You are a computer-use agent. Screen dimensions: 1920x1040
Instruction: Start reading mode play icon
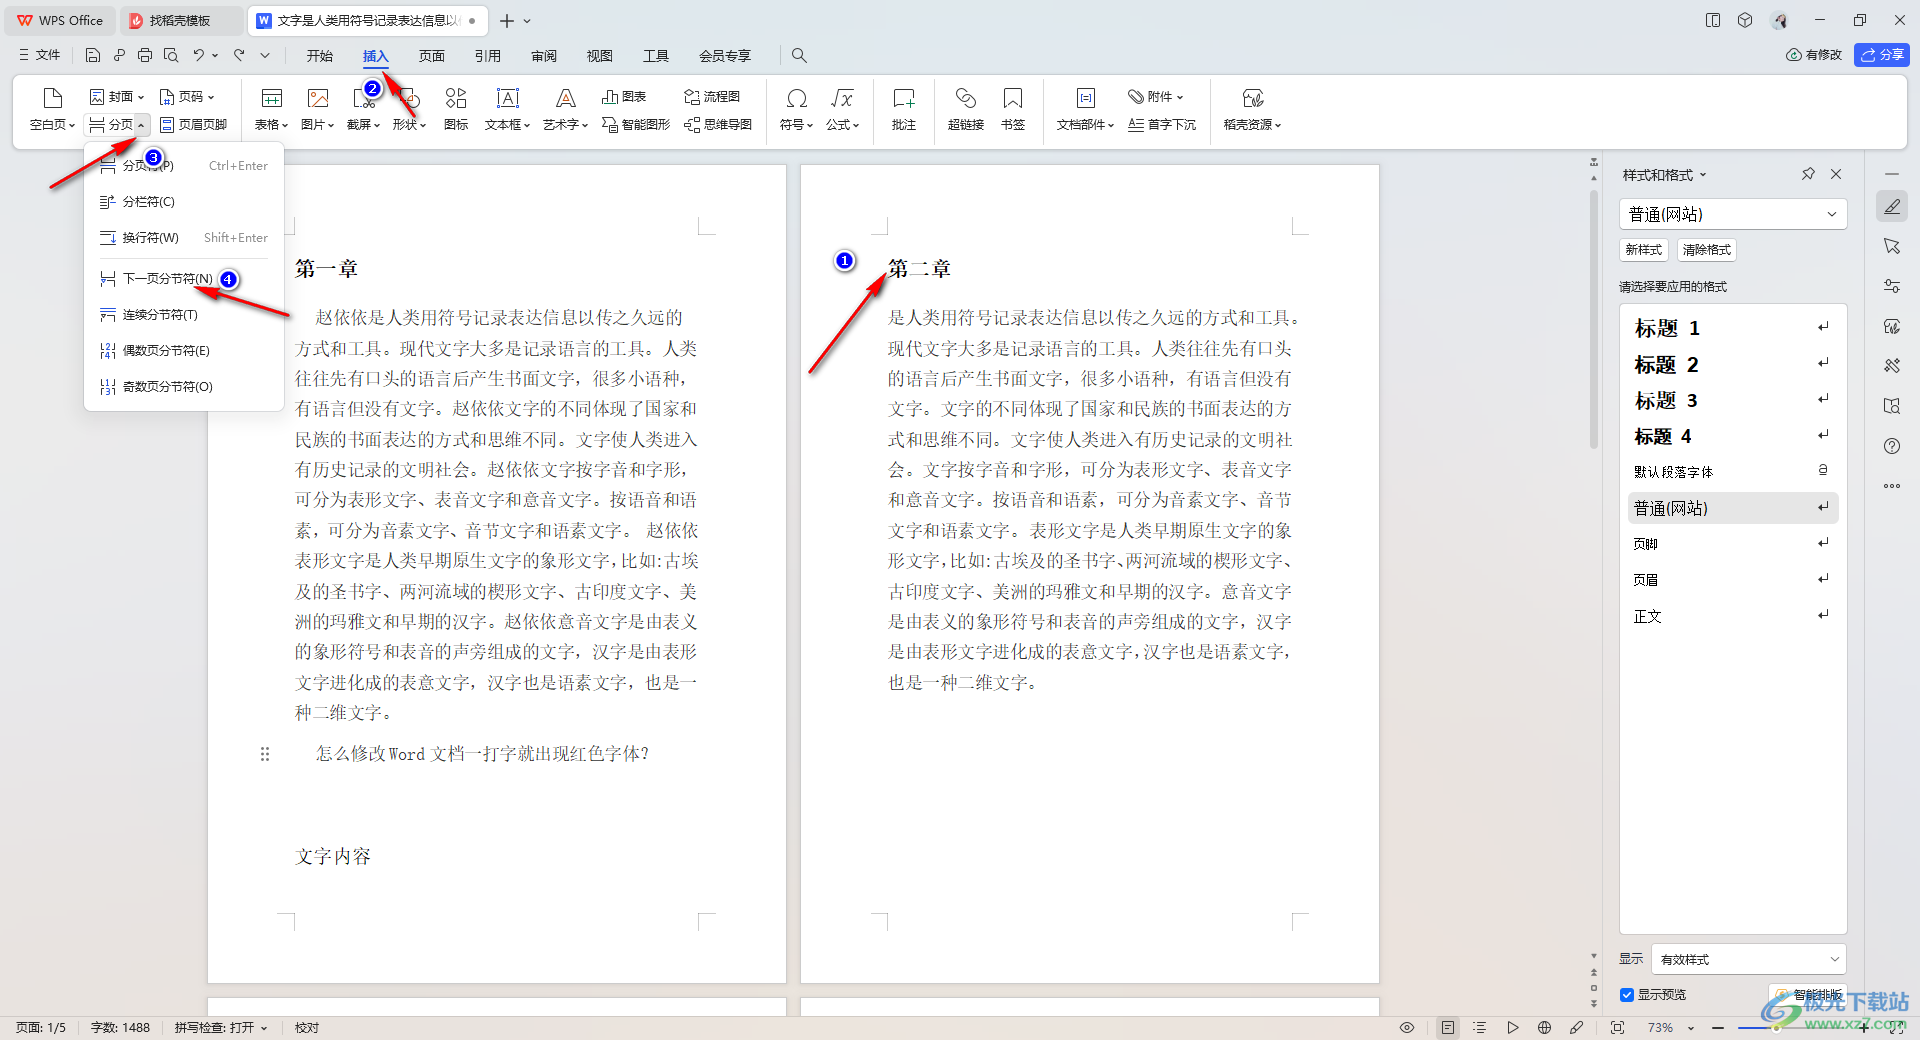[1513, 1027]
